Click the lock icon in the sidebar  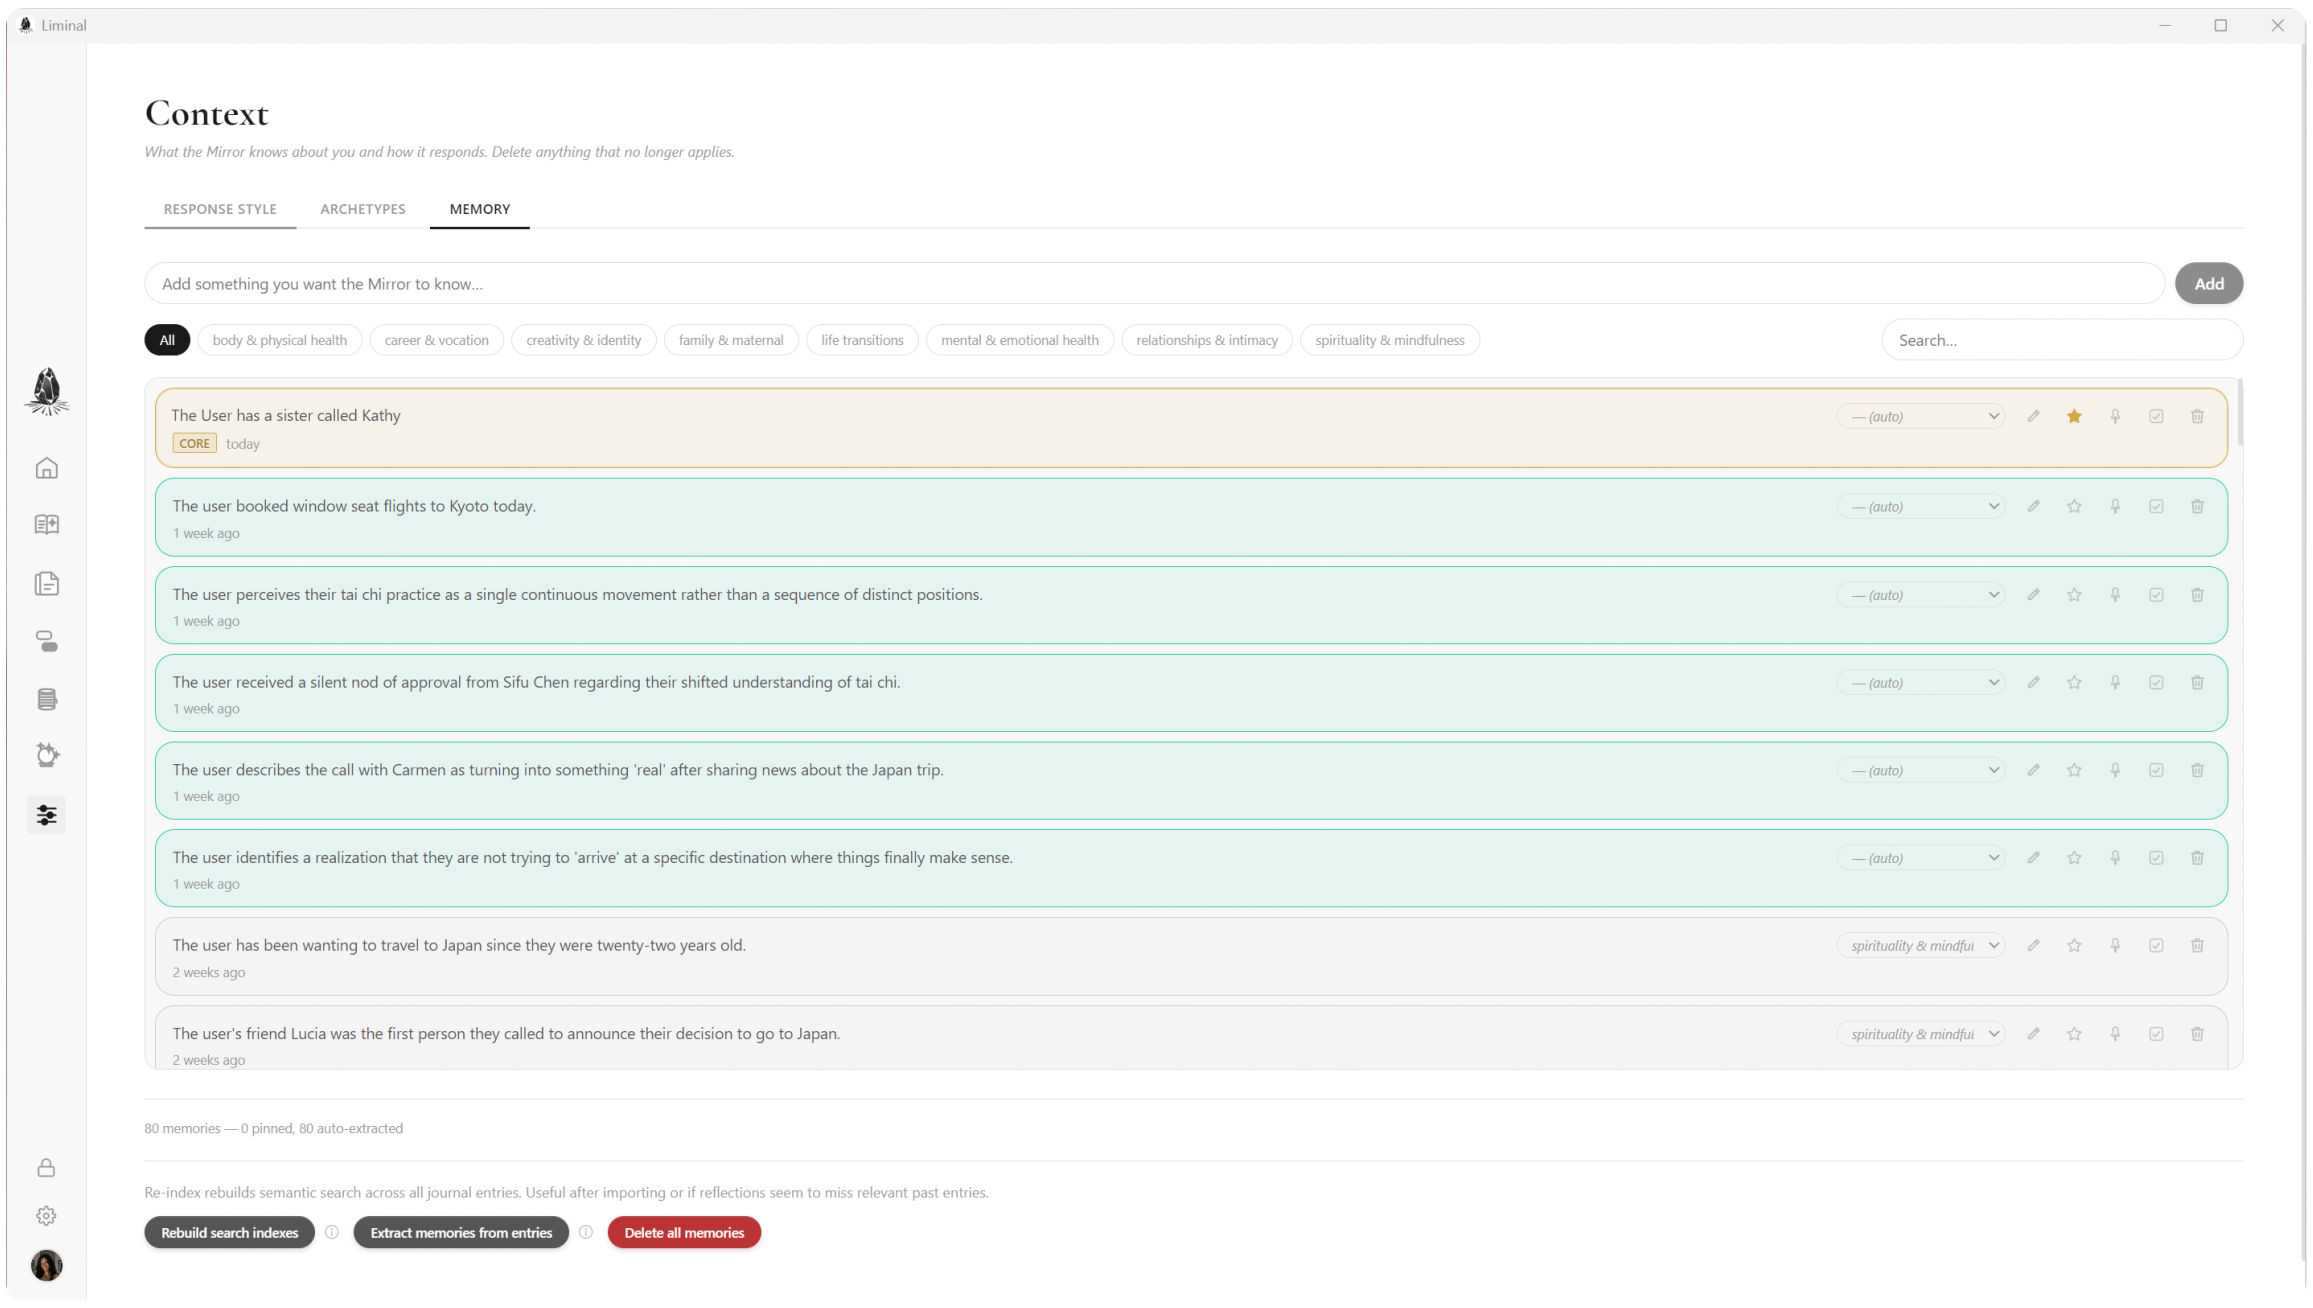(x=46, y=1168)
